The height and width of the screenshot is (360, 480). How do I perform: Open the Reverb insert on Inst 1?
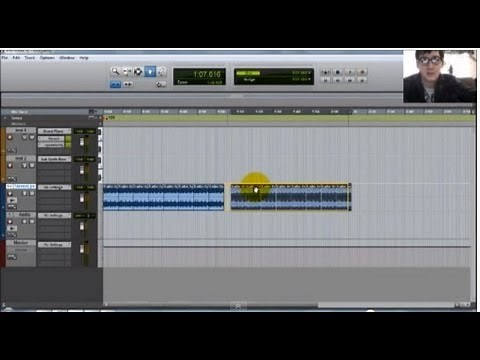pos(52,138)
